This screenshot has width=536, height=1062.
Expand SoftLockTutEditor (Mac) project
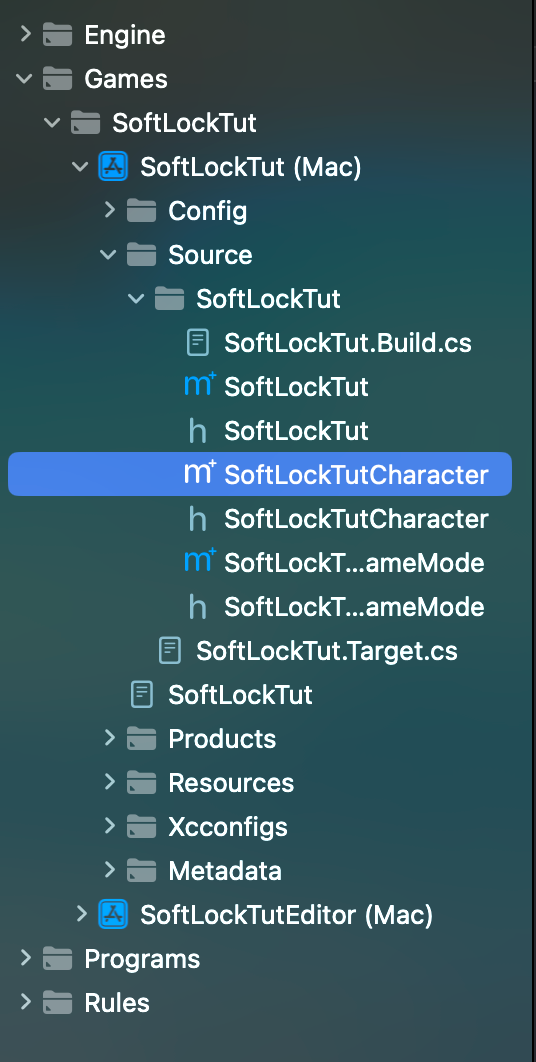[x=81, y=914]
